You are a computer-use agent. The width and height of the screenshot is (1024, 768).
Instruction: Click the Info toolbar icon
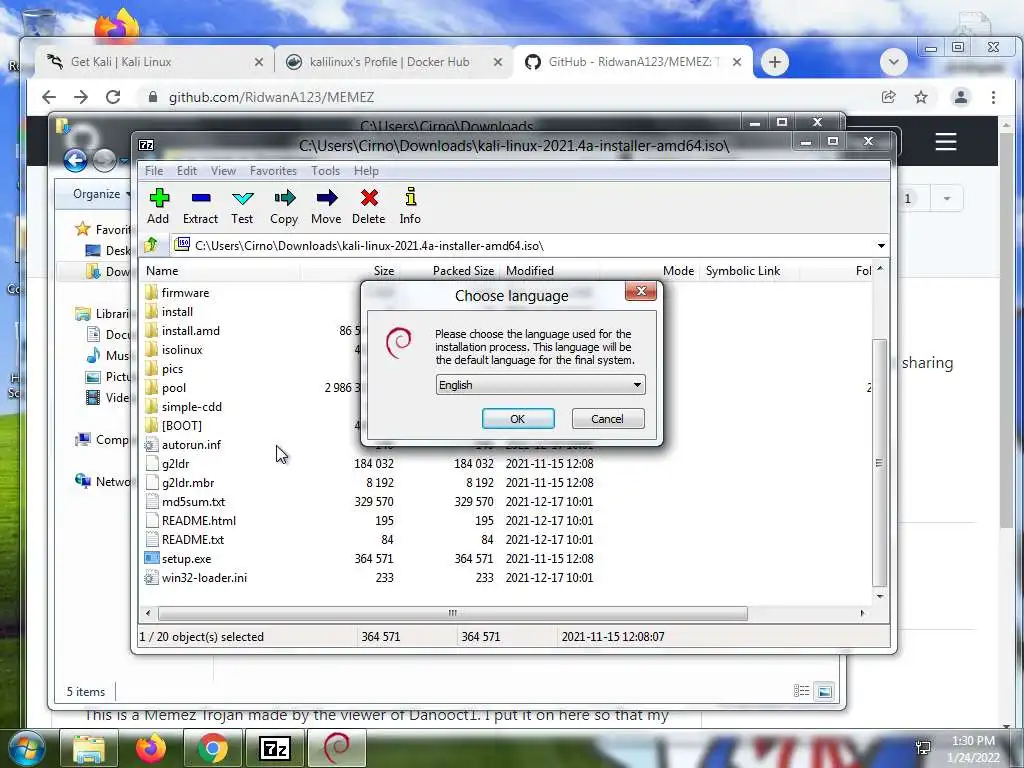click(410, 206)
